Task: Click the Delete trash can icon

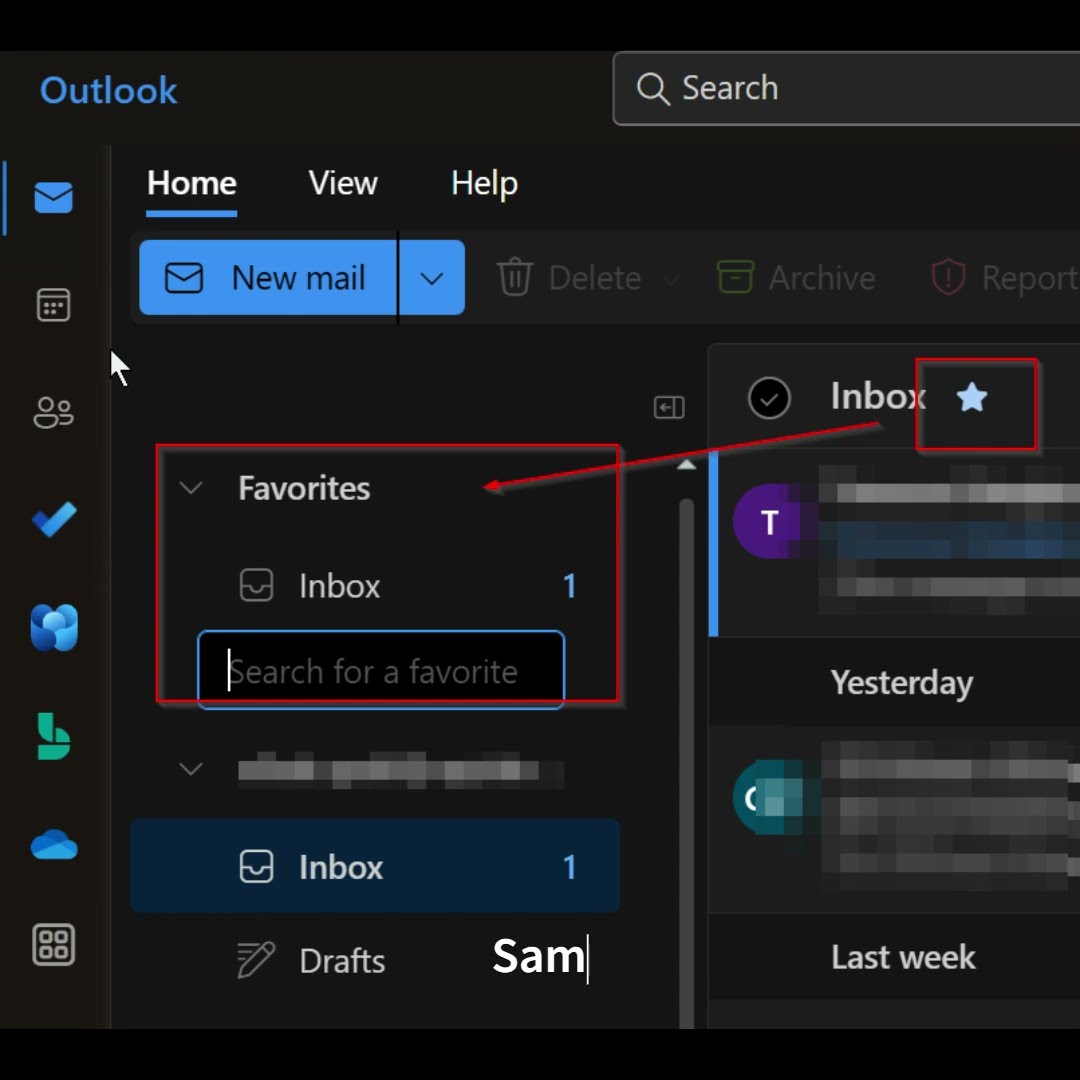Action: [x=515, y=276]
